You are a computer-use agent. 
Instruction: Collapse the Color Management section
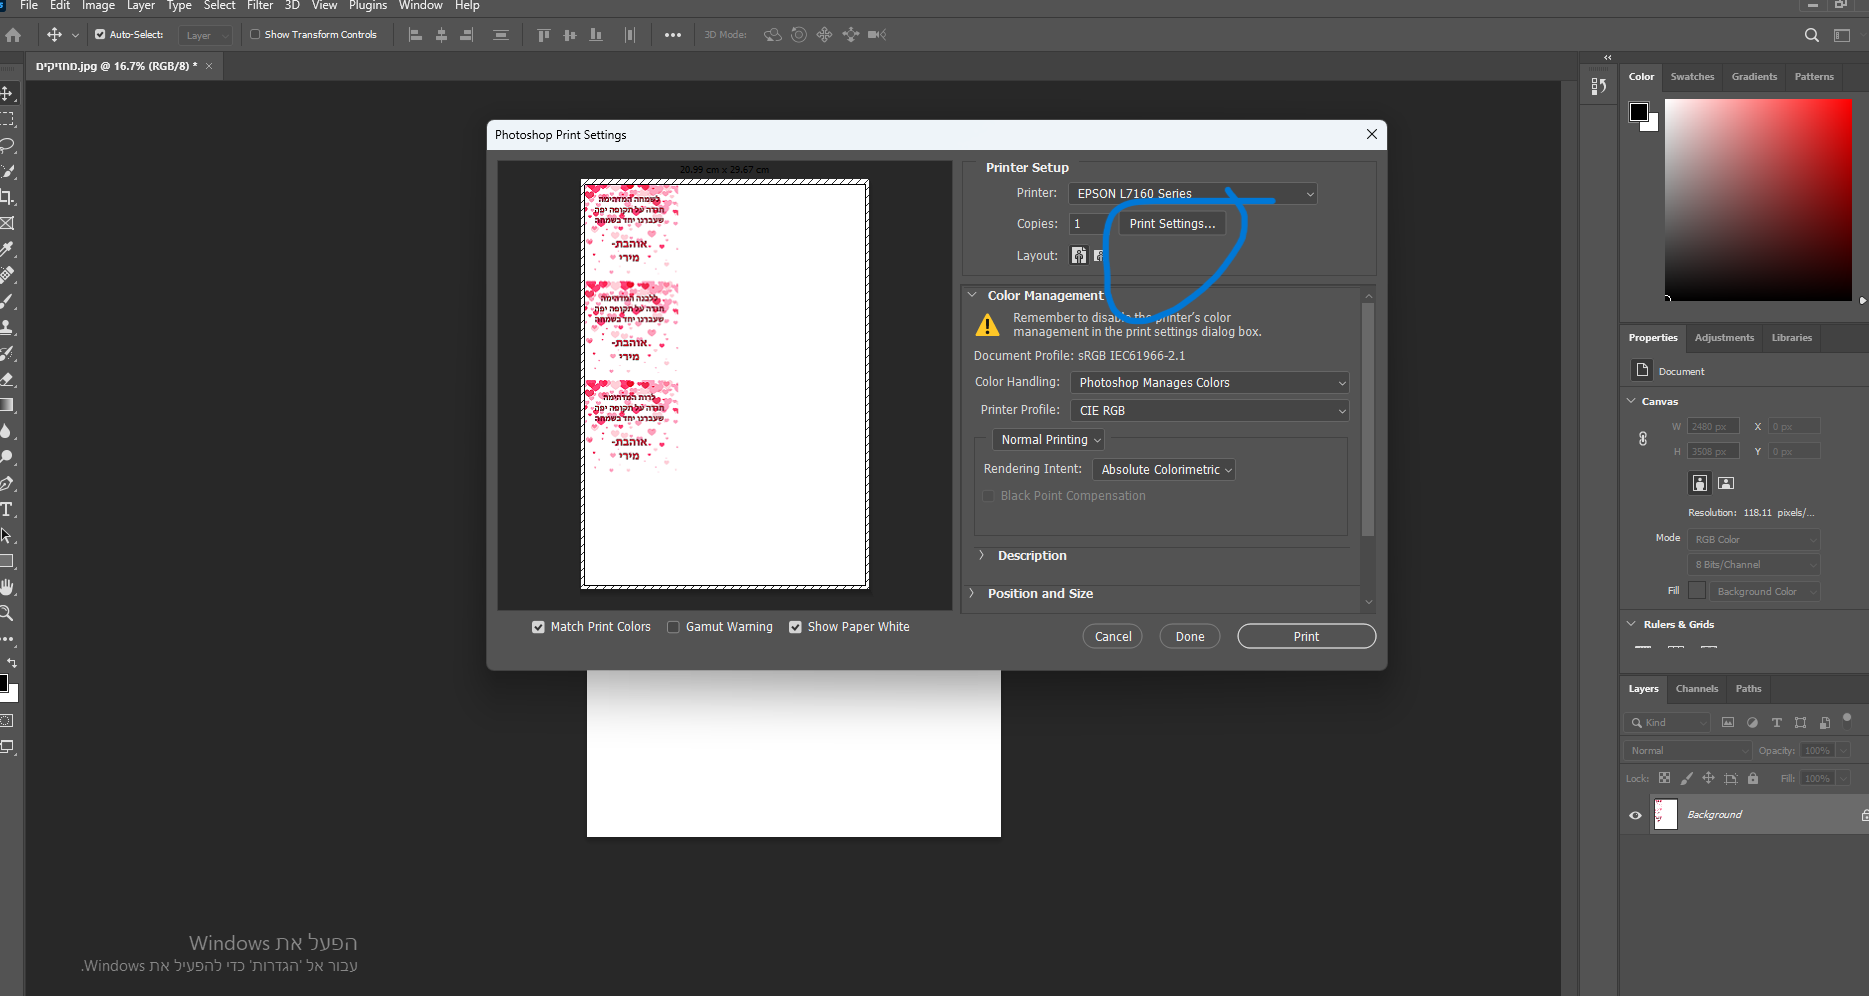tap(972, 295)
